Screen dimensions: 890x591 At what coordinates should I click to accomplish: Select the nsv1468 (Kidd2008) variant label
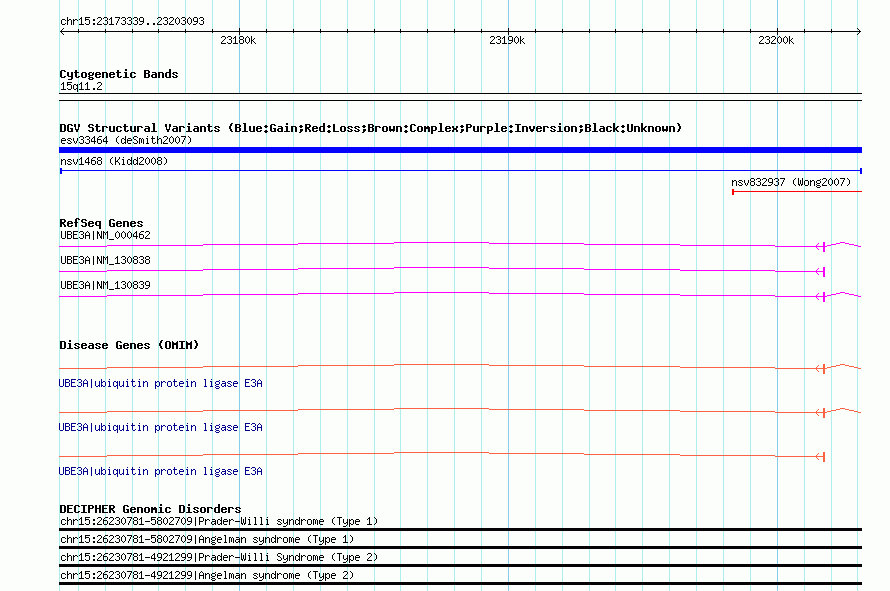114,161
